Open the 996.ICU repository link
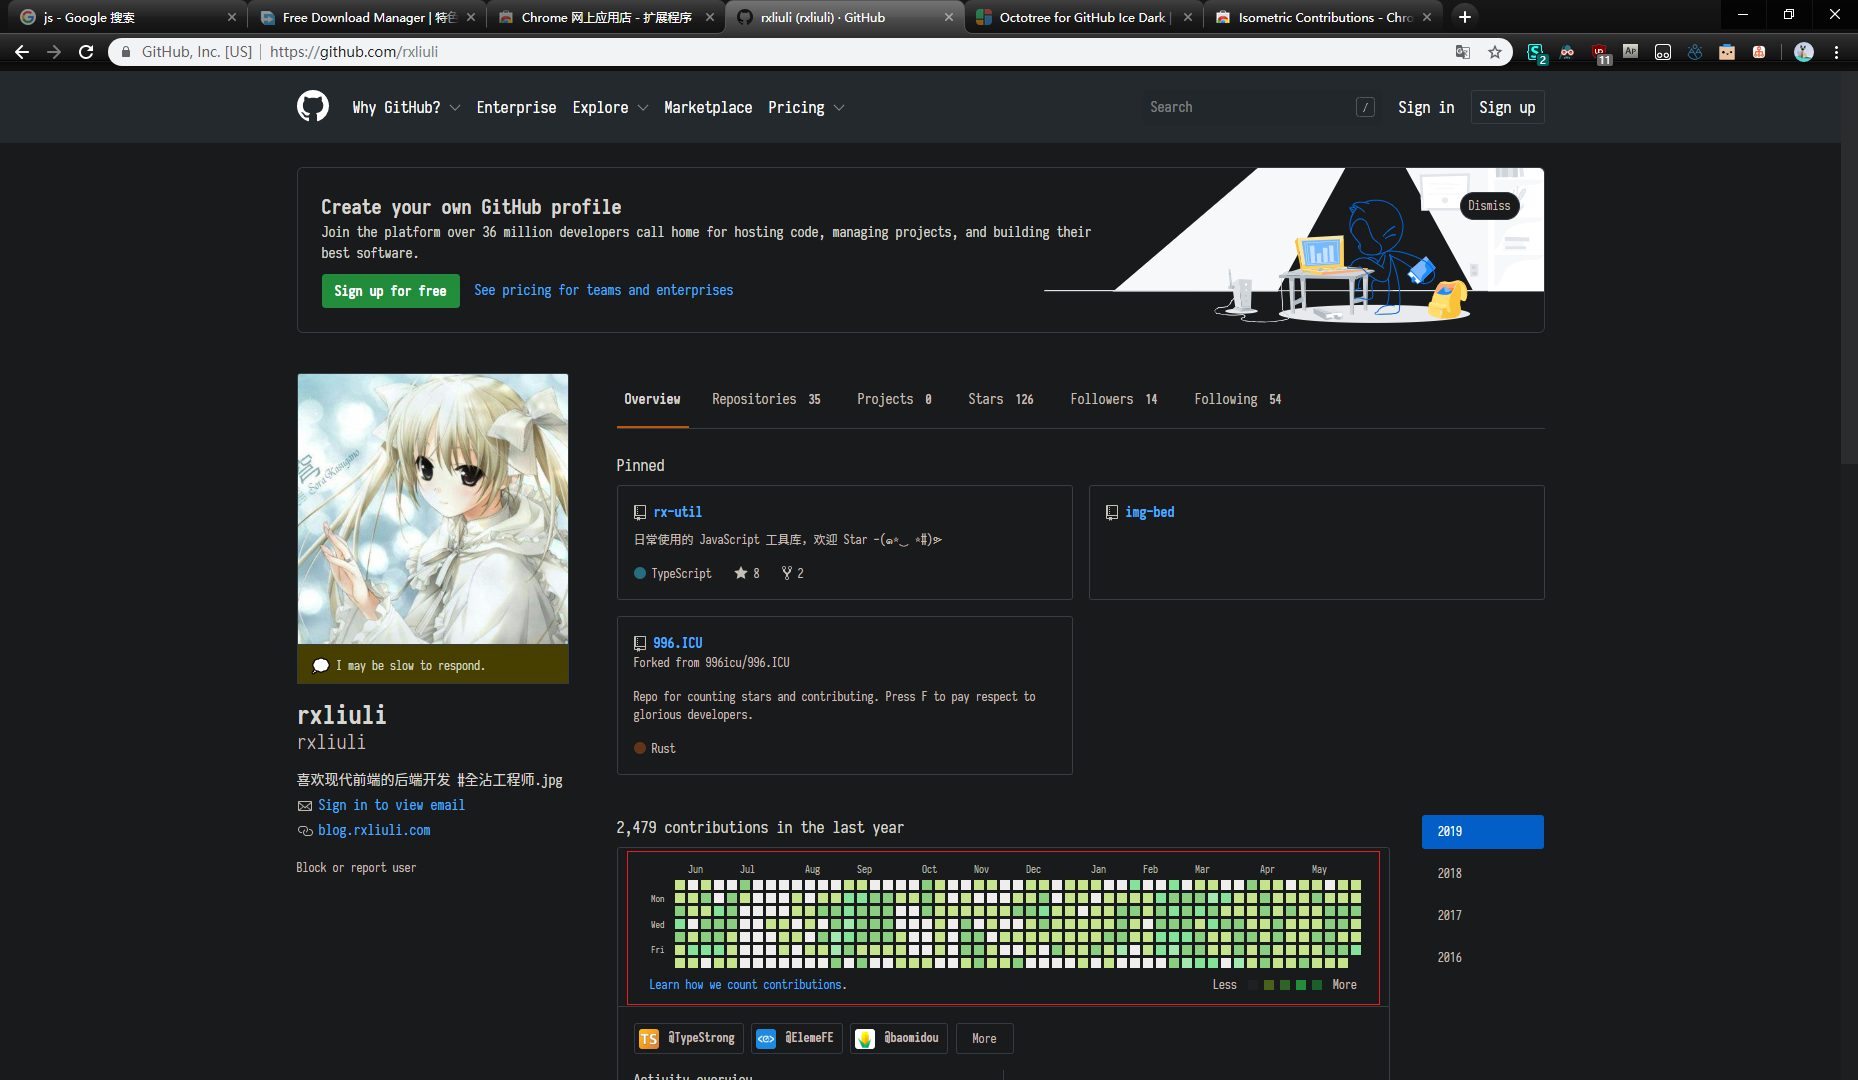Image resolution: width=1858 pixels, height=1080 pixels. [x=677, y=643]
